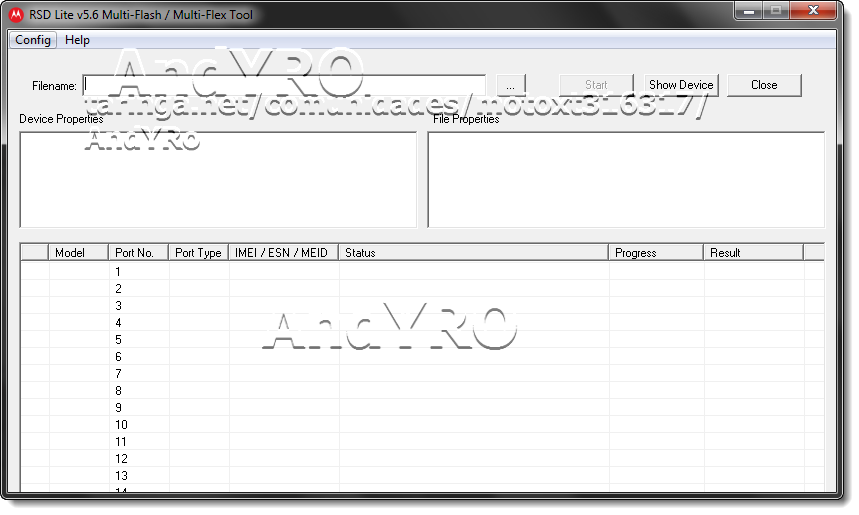
Task: Select port number 2 row
Action: (x=422, y=289)
